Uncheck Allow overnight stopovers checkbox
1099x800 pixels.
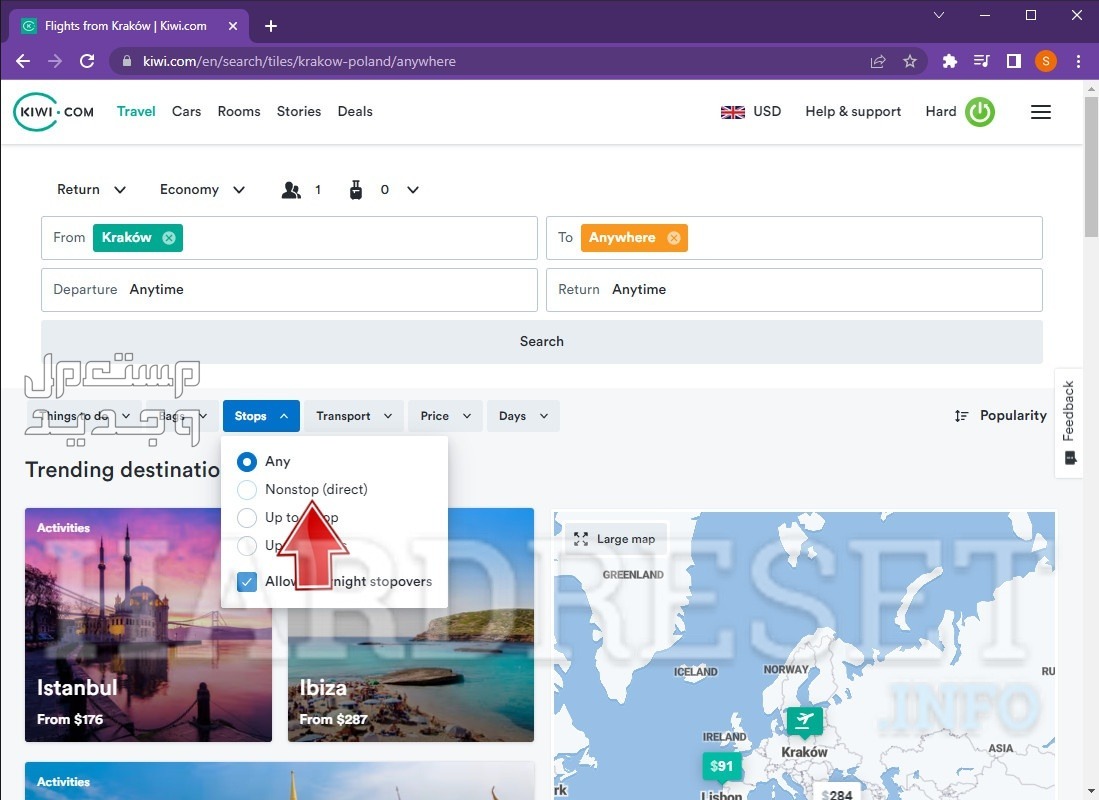(x=247, y=582)
